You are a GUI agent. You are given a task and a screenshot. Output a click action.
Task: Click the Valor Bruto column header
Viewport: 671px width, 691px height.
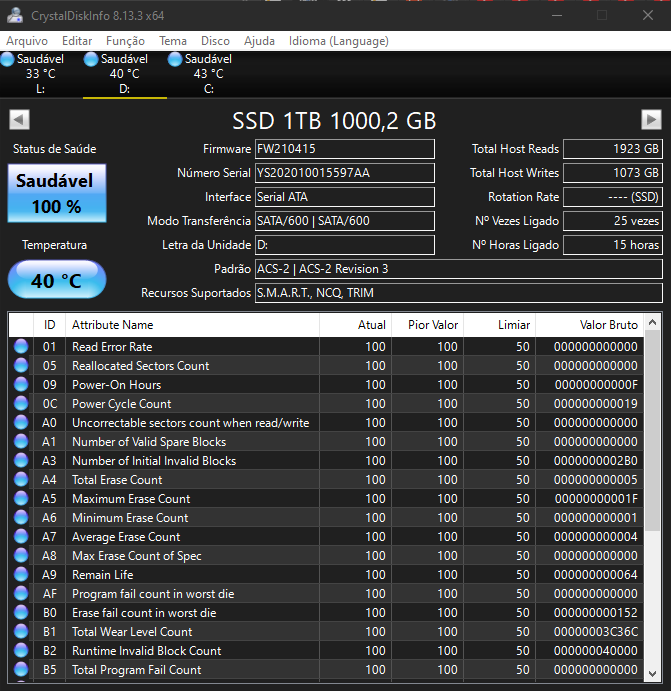589,325
